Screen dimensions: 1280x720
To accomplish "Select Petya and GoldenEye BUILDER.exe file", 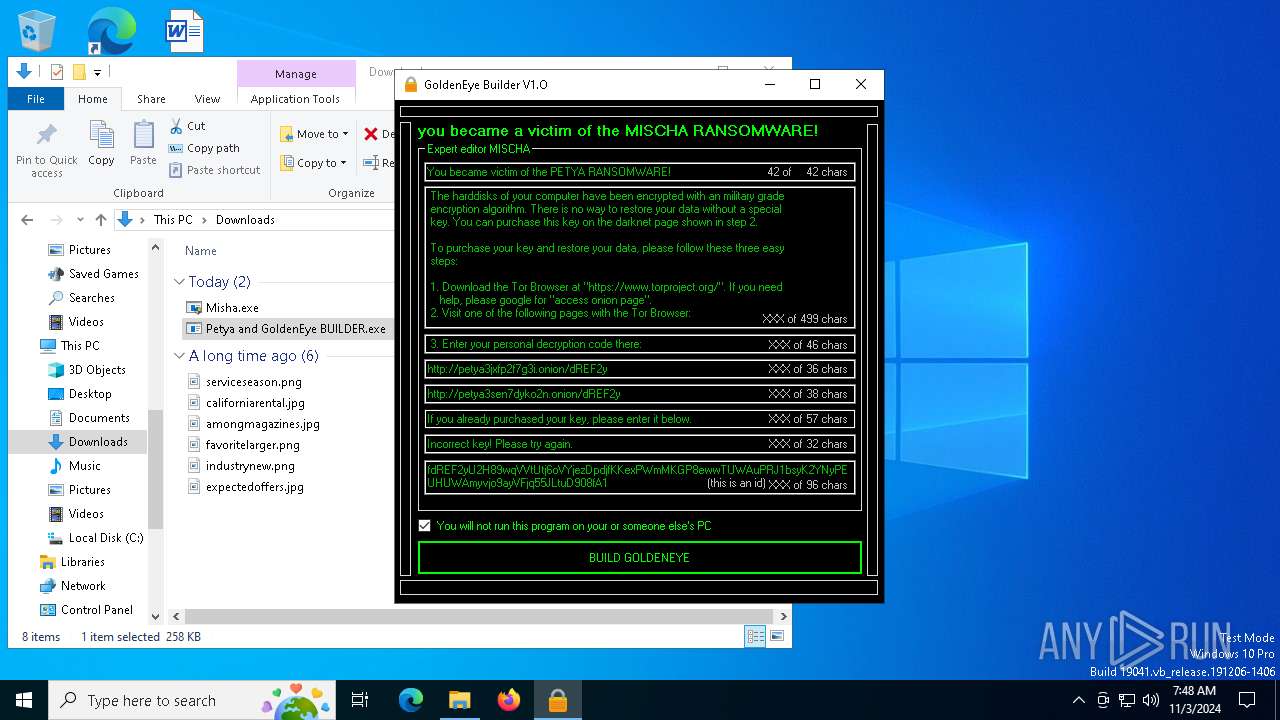I will point(286,328).
